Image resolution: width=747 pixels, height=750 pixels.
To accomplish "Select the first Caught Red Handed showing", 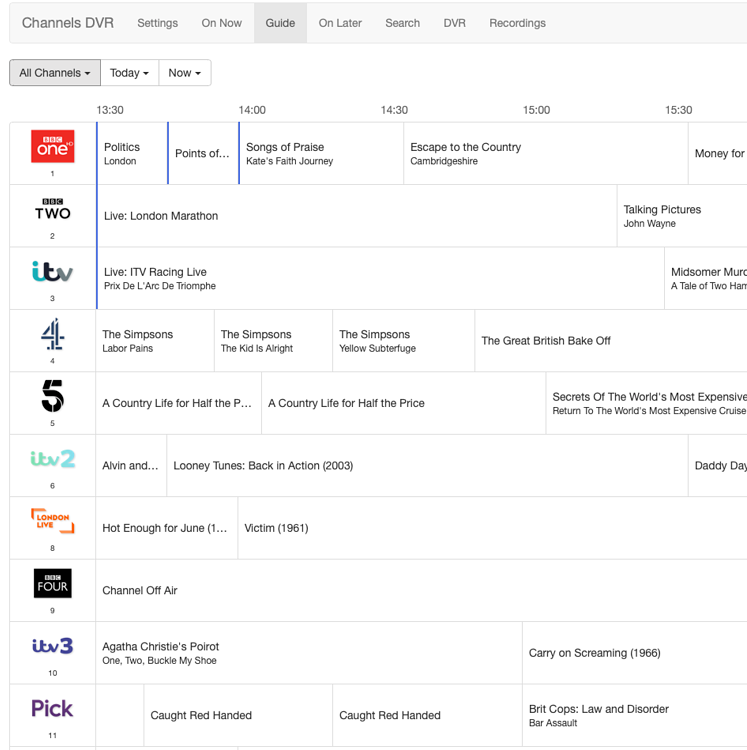I will [x=238, y=715].
